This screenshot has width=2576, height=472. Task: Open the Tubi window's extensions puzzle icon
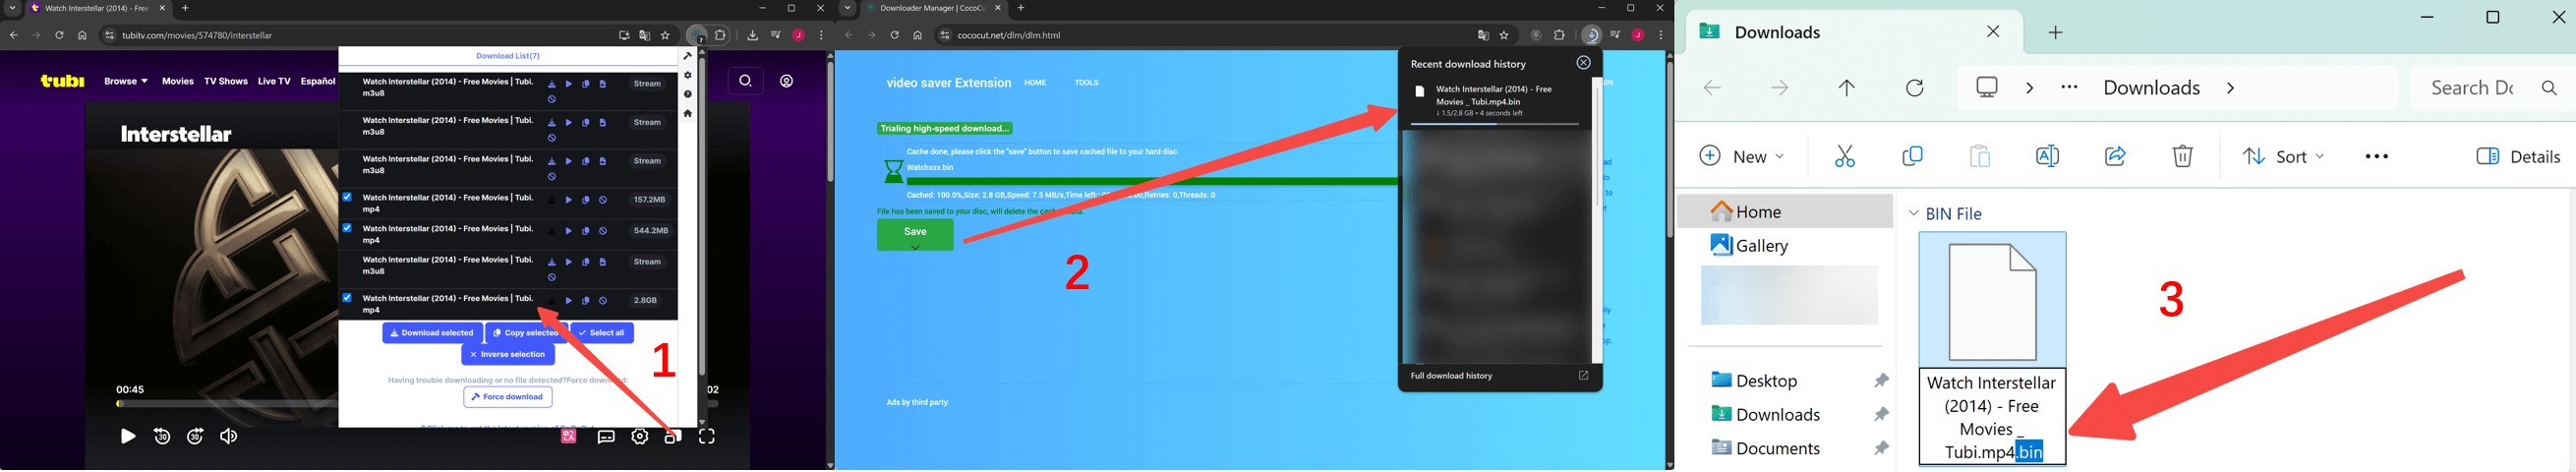720,36
